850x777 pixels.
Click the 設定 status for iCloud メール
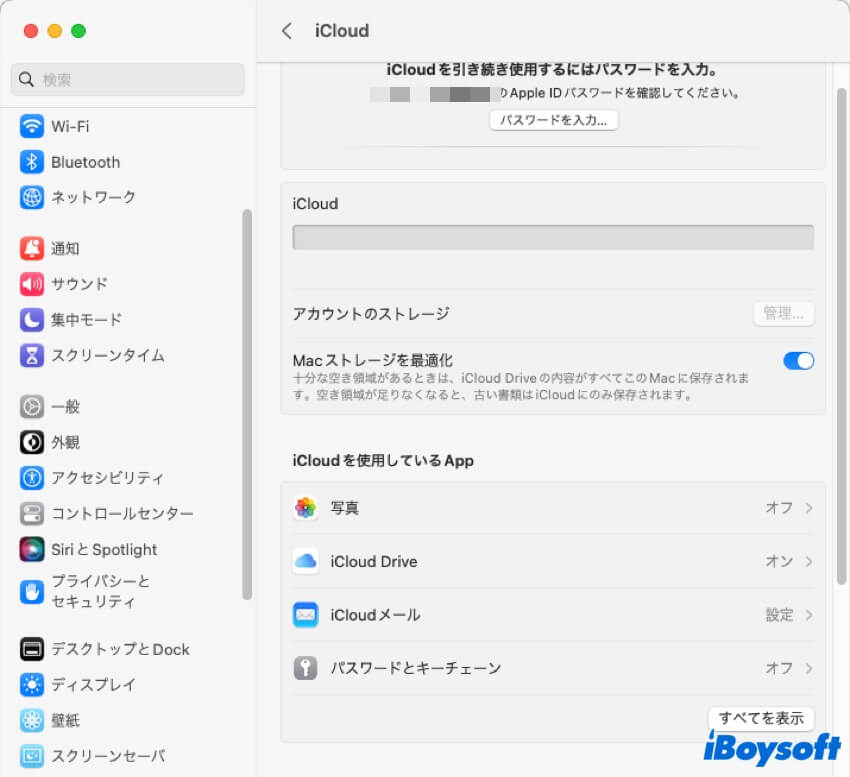[x=779, y=615]
